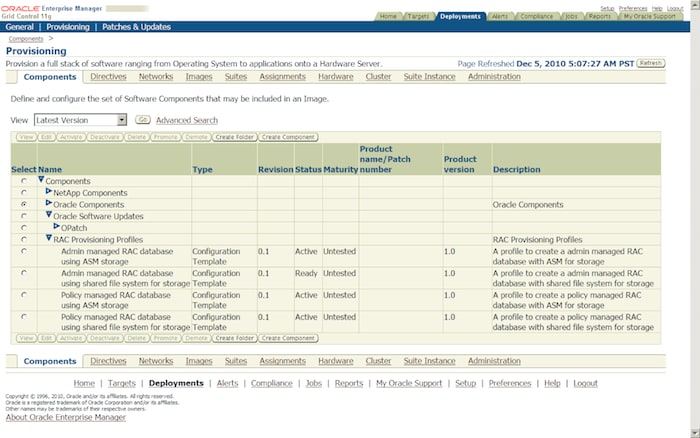The height and width of the screenshot is (438, 700).
Task: Open the Compliance tab in header
Action: tap(537, 17)
